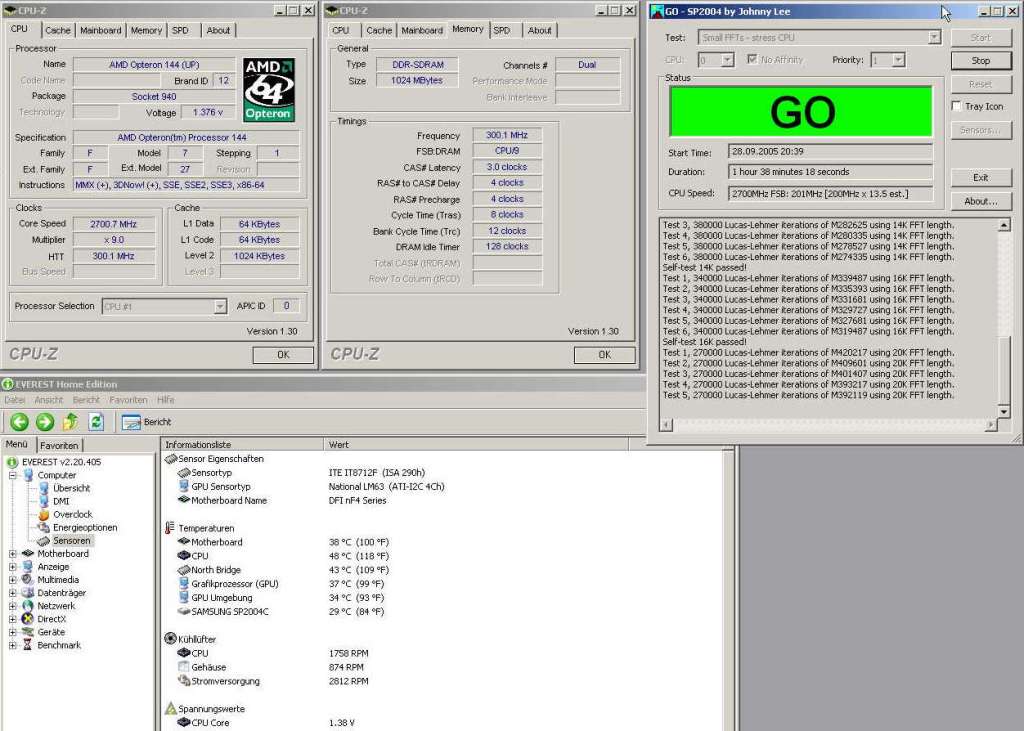
Task: Click the AMD64 Opteron logo in CPU-Z
Action: pos(268,89)
